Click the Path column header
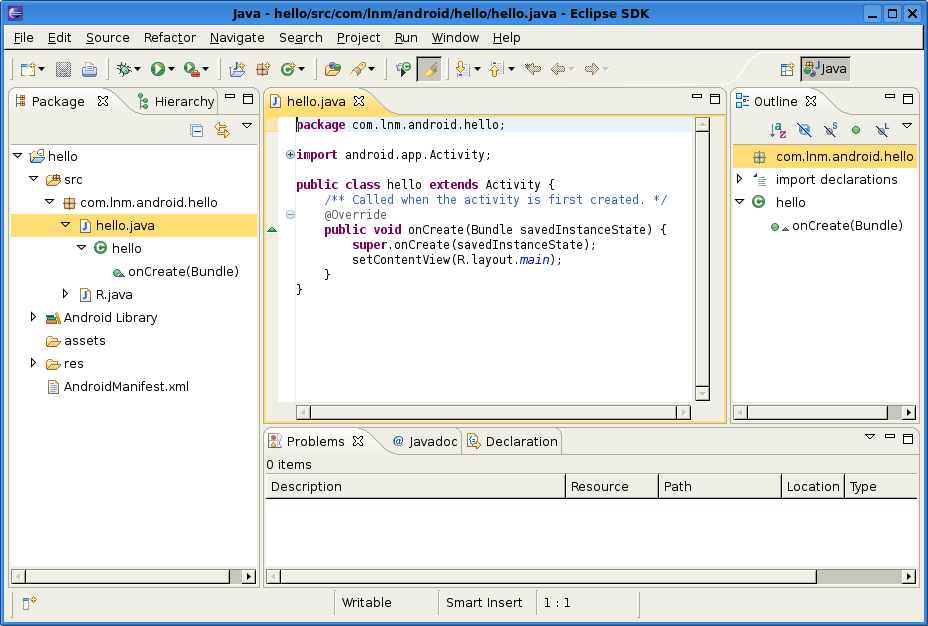This screenshot has width=928, height=626. click(x=720, y=486)
